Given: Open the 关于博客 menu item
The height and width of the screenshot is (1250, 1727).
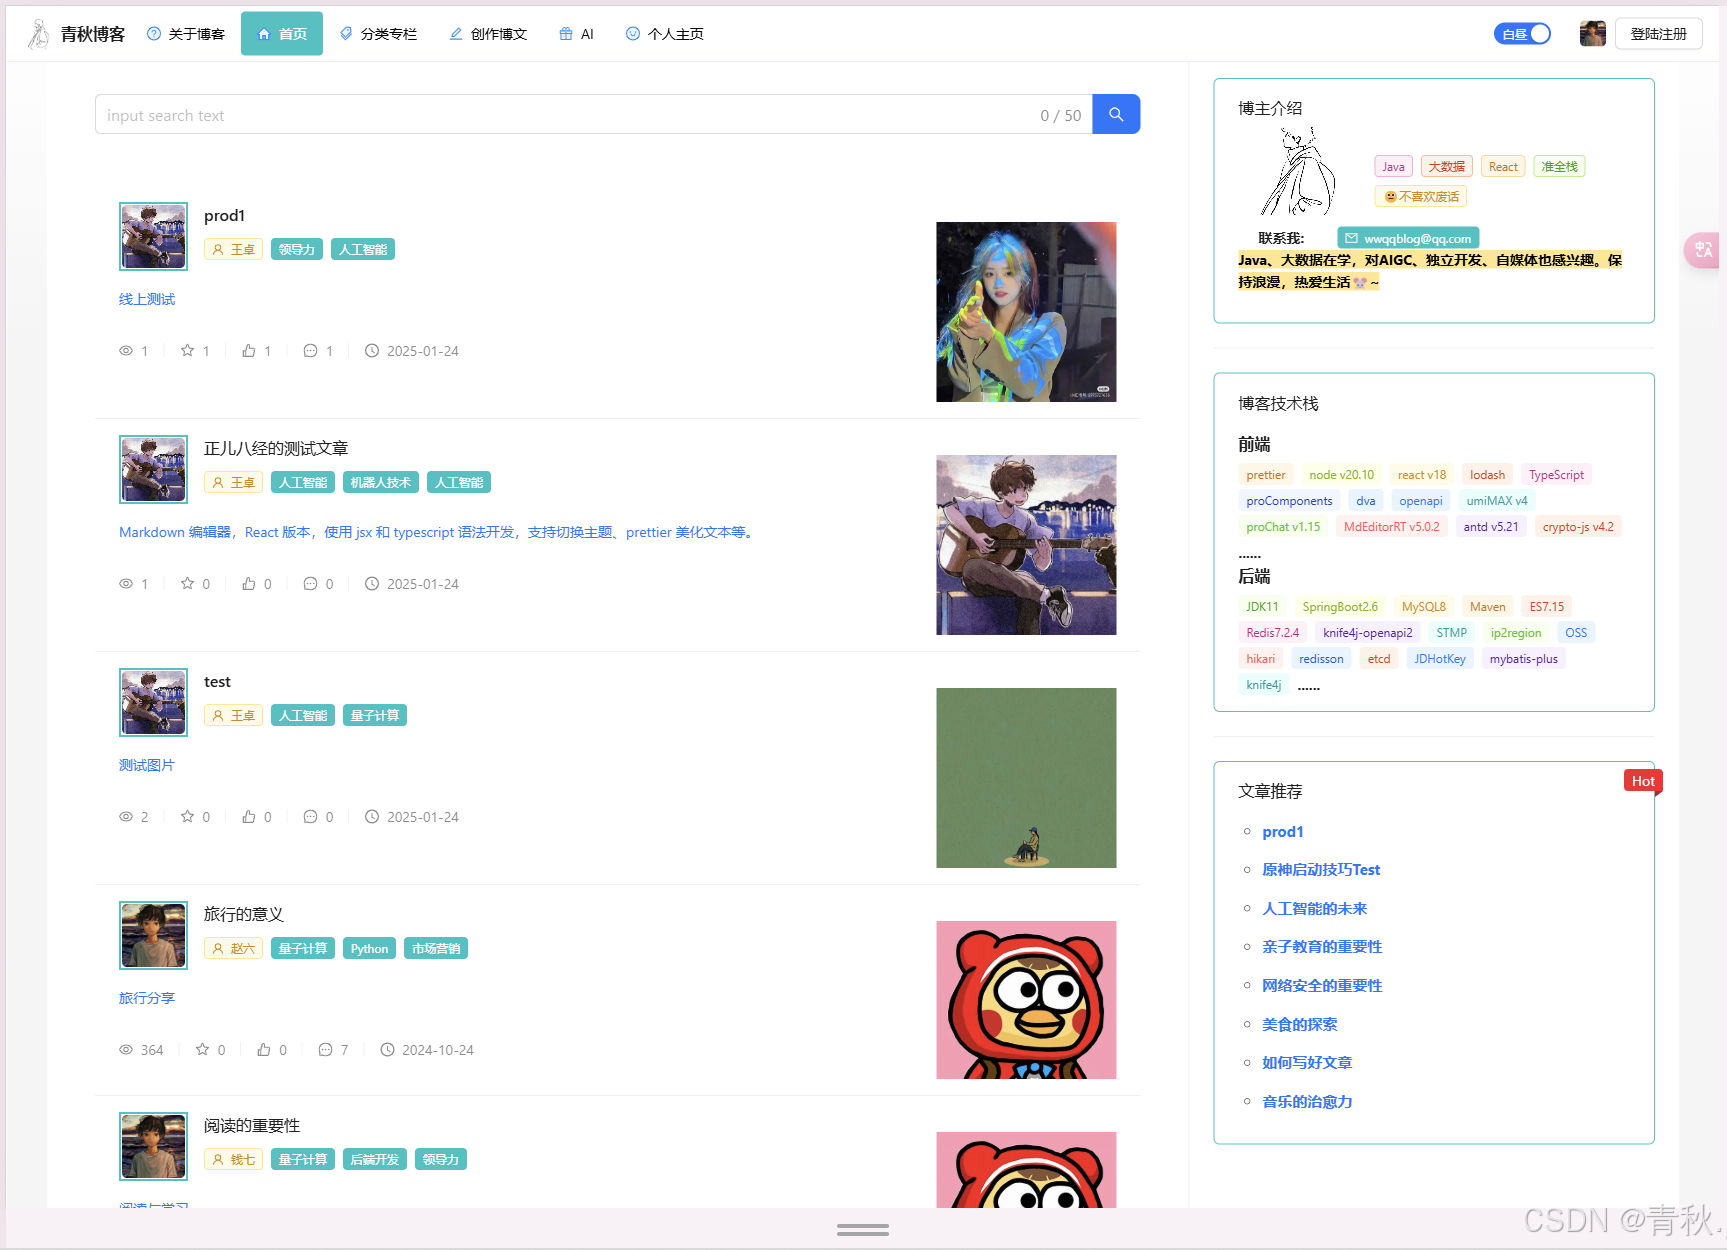Looking at the screenshot, I should point(186,34).
